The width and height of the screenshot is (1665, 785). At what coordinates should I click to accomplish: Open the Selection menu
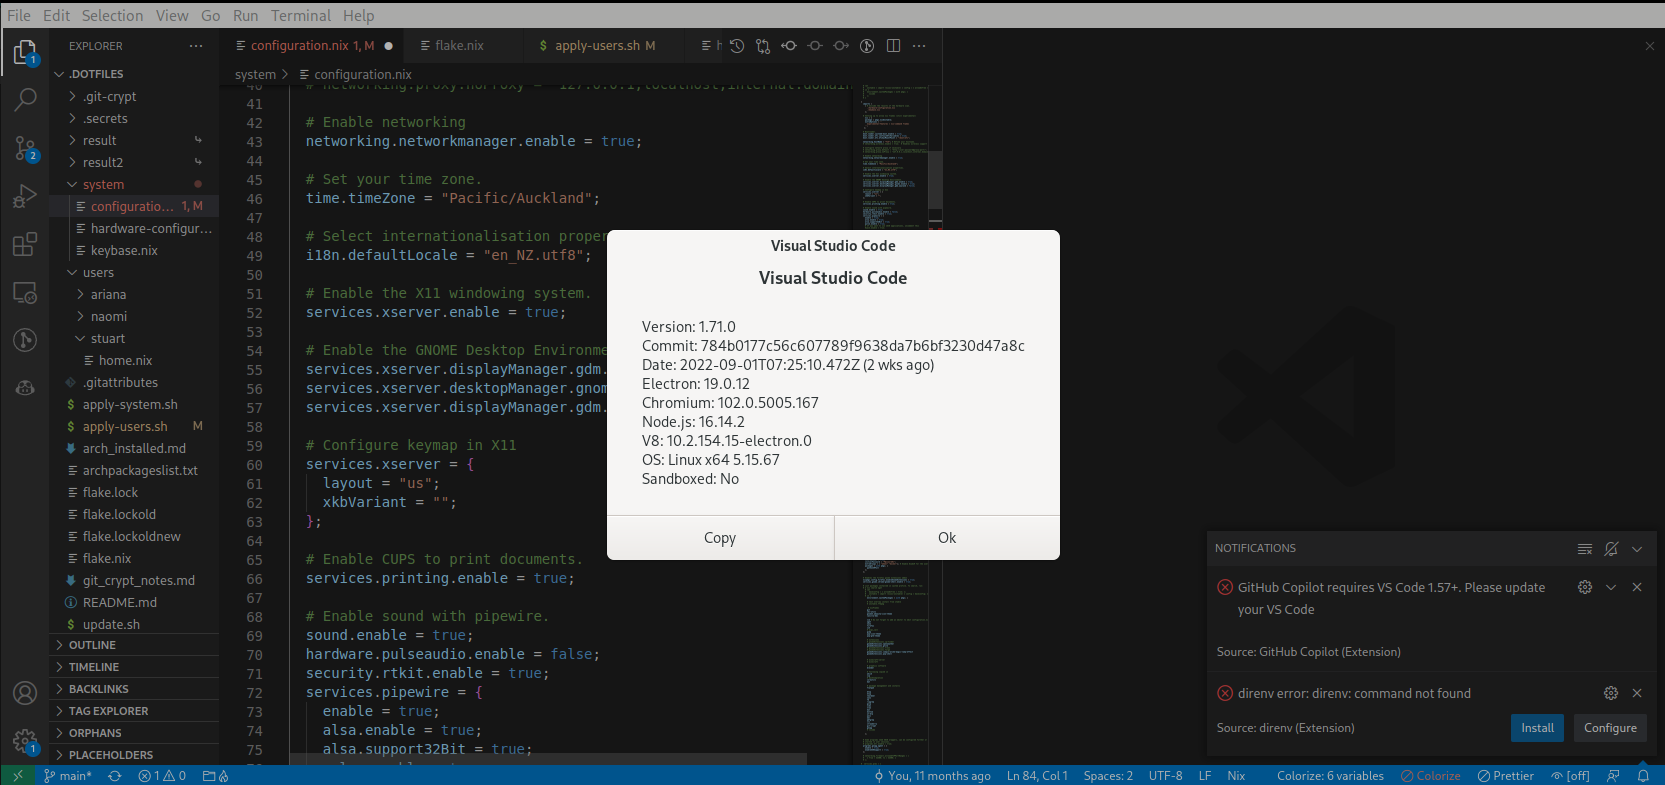point(112,15)
